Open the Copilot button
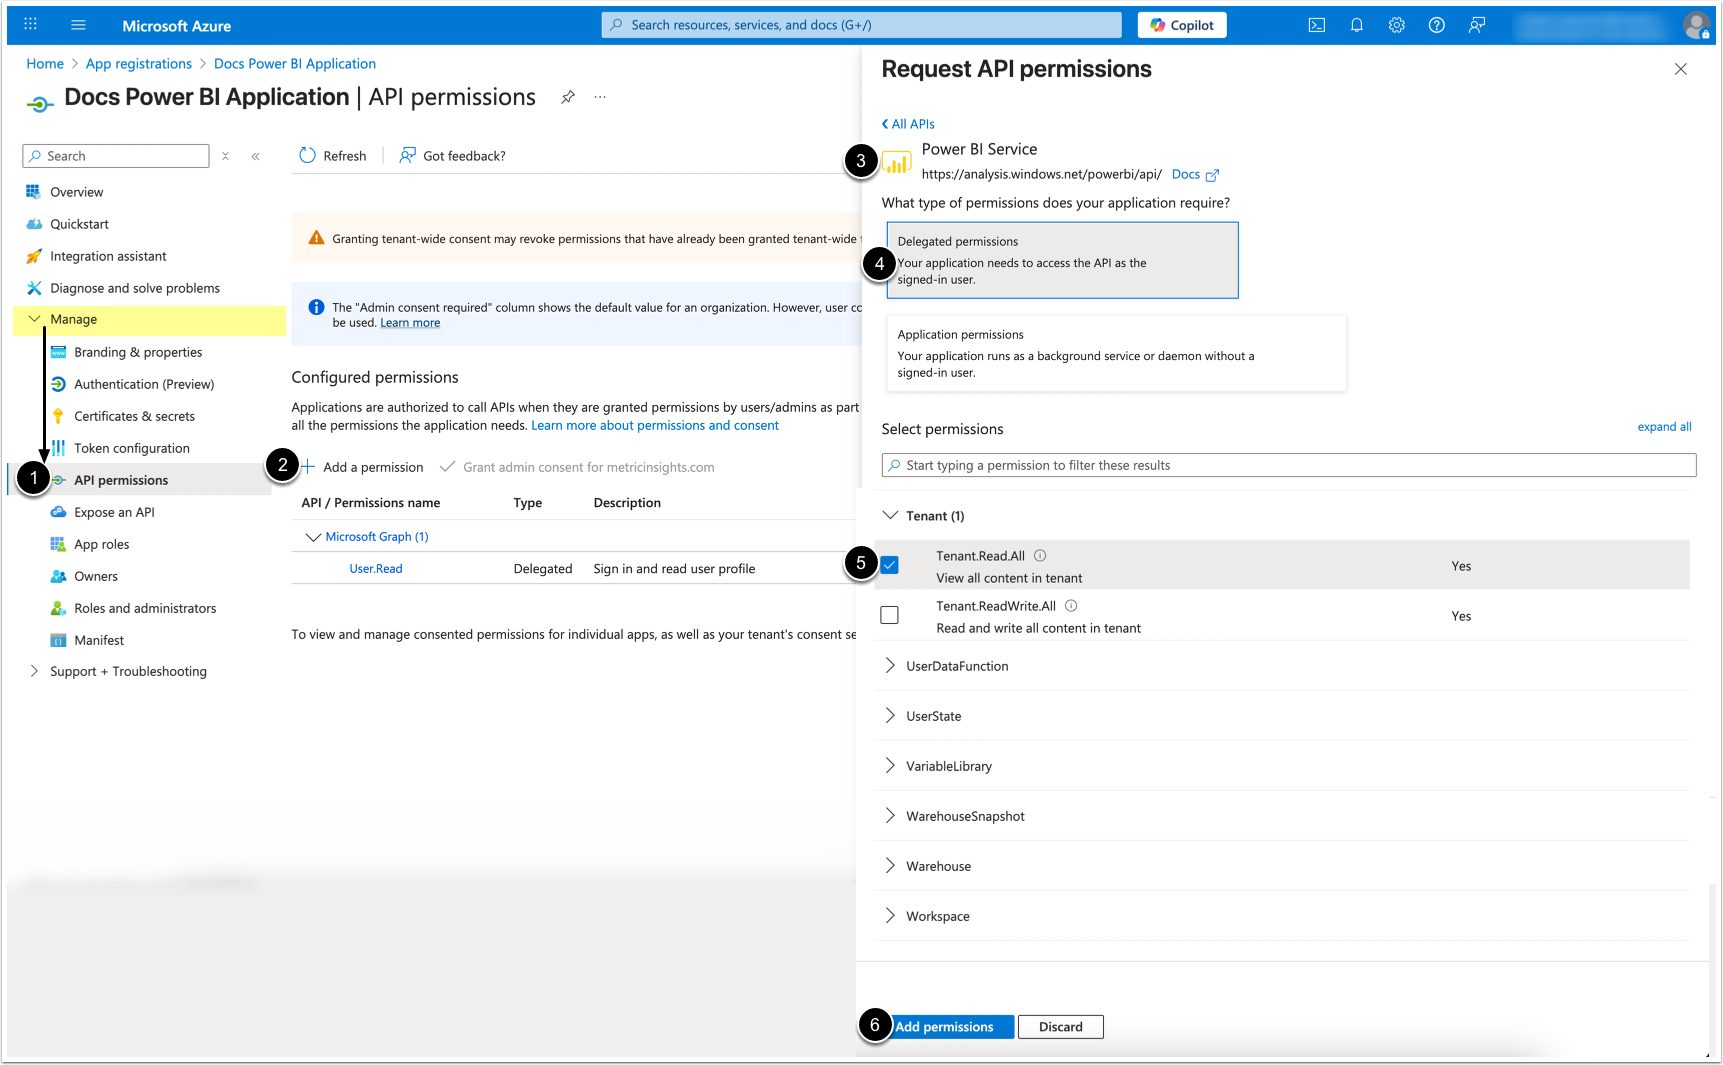Image resolution: width=1723 pixels, height=1065 pixels. point(1182,25)
